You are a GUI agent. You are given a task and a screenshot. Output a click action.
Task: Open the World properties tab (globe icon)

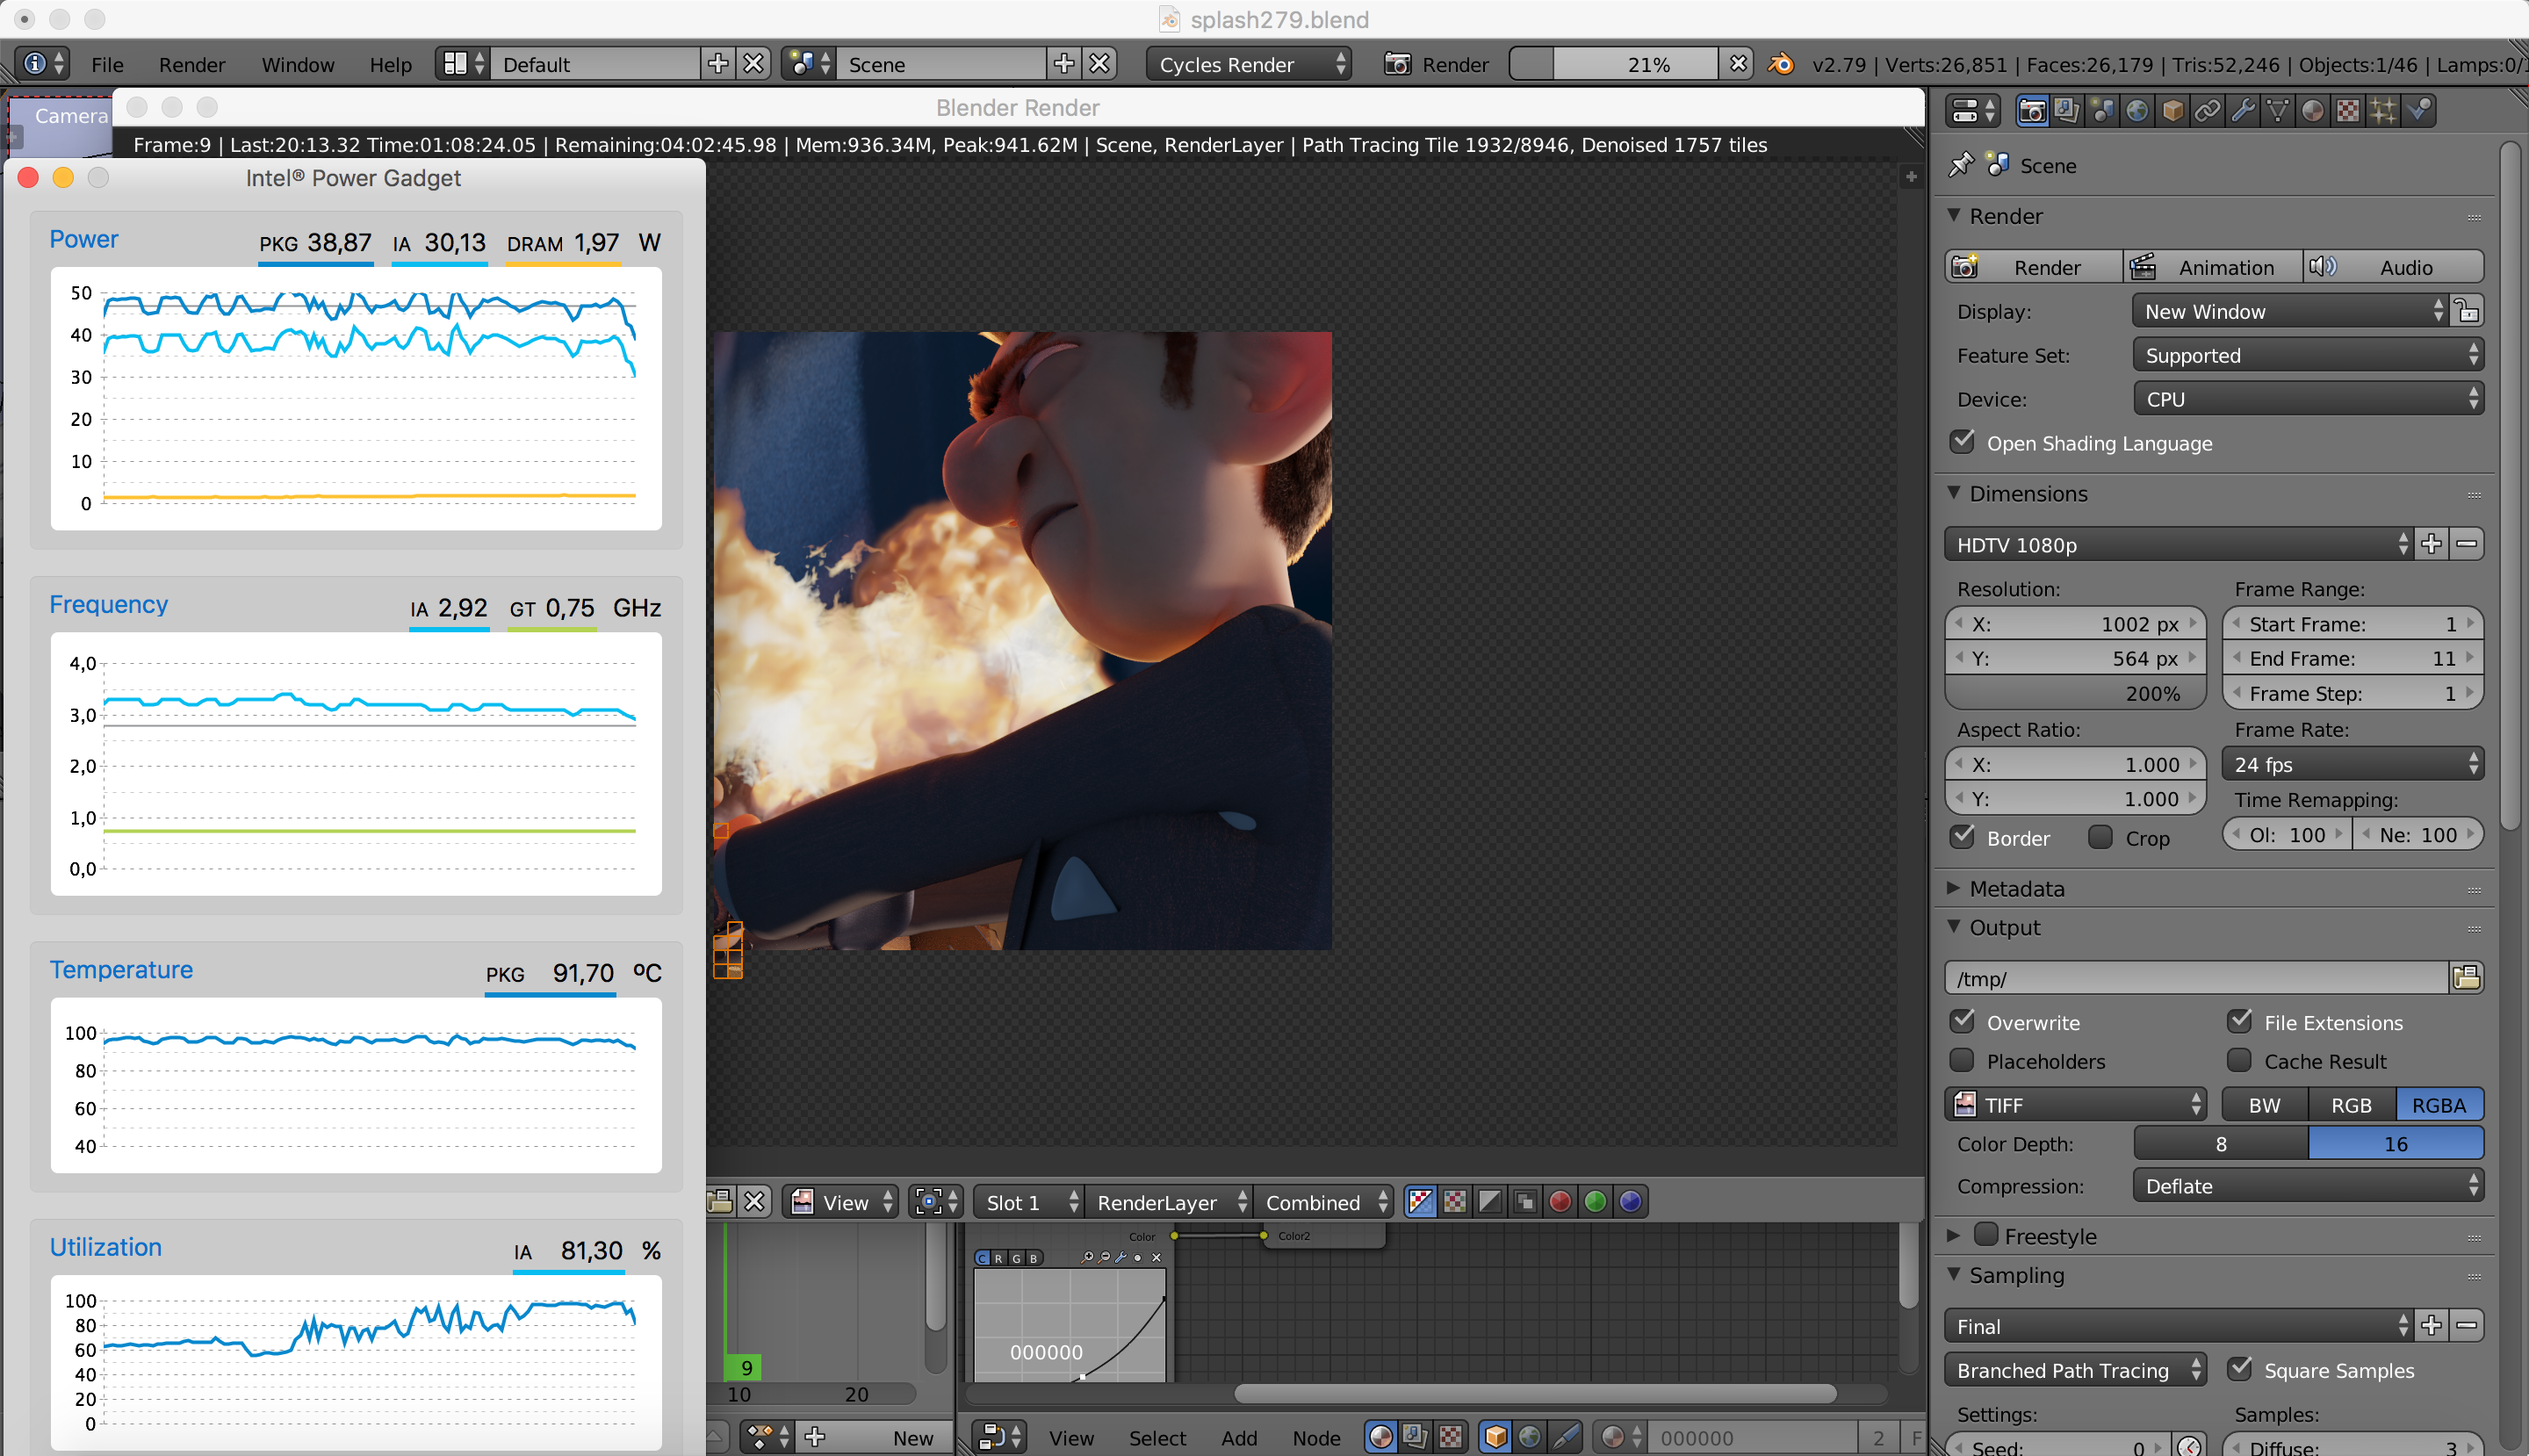[2137, 110]
